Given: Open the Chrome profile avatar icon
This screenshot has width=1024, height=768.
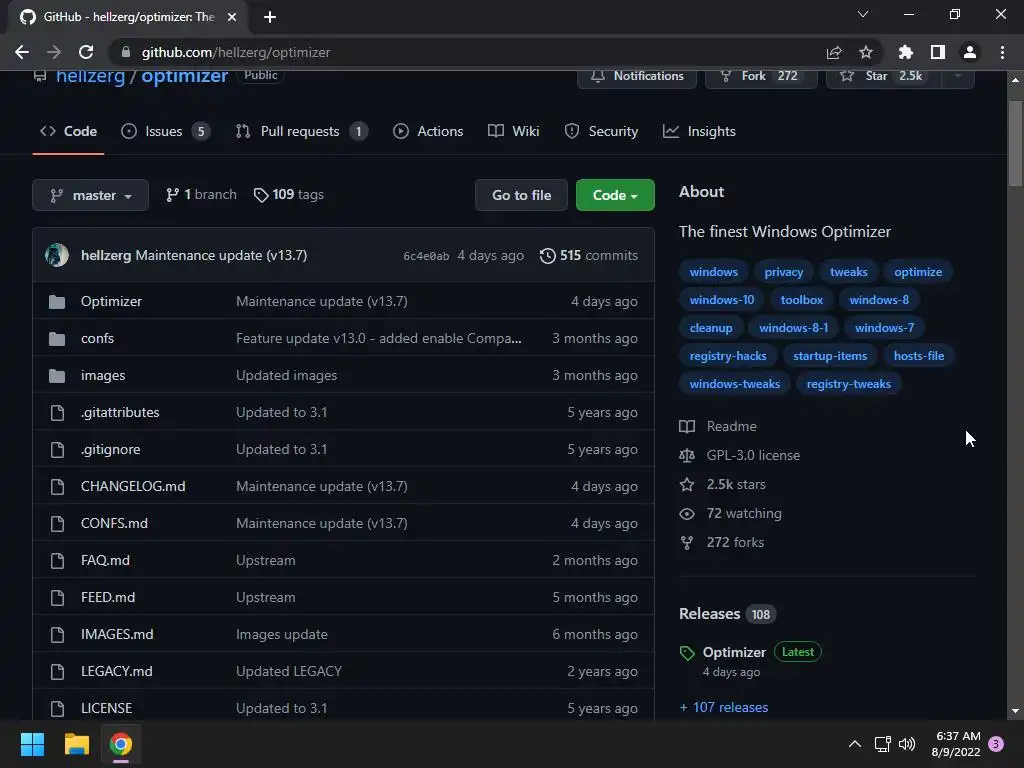Looking at the screenshot, I should click(970, 52).
